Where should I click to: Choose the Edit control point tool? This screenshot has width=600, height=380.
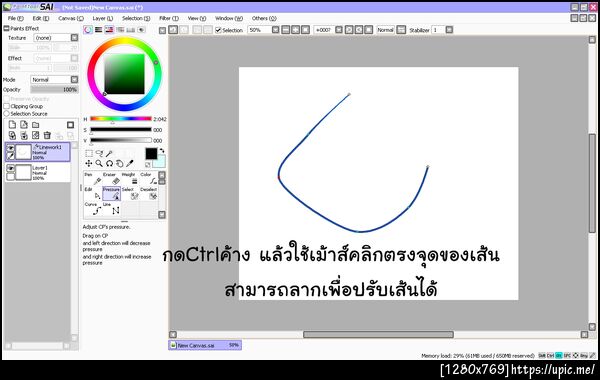pos(93,194)
